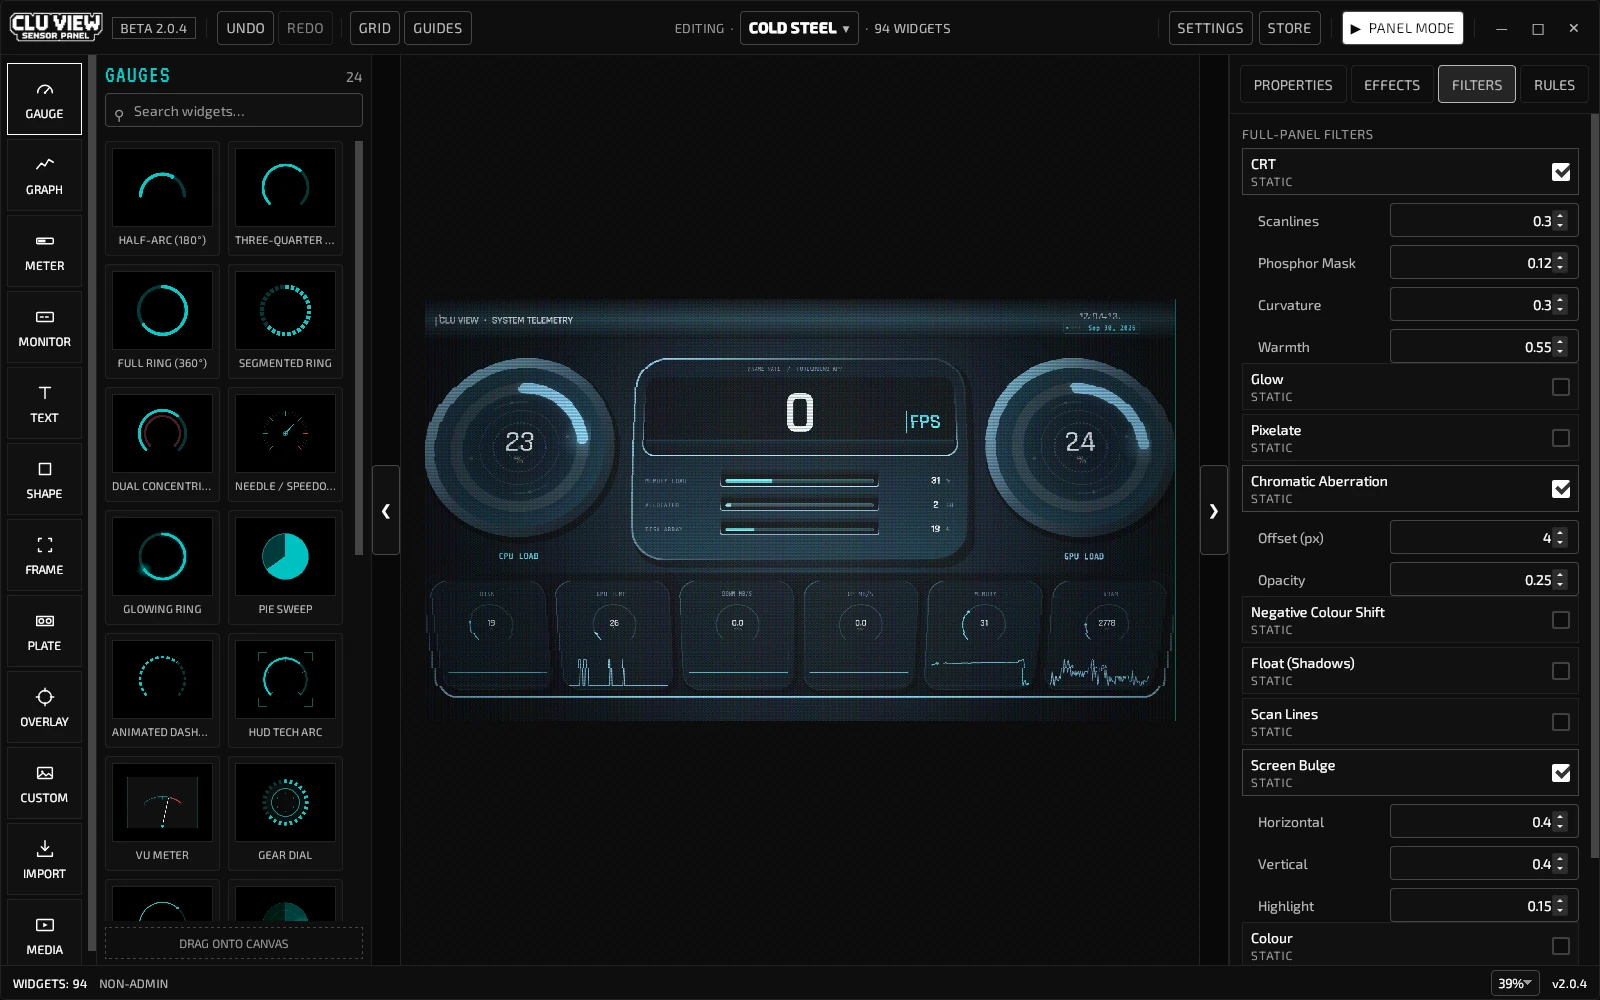
Task: Select the Filters tab
Action: 1477,85
